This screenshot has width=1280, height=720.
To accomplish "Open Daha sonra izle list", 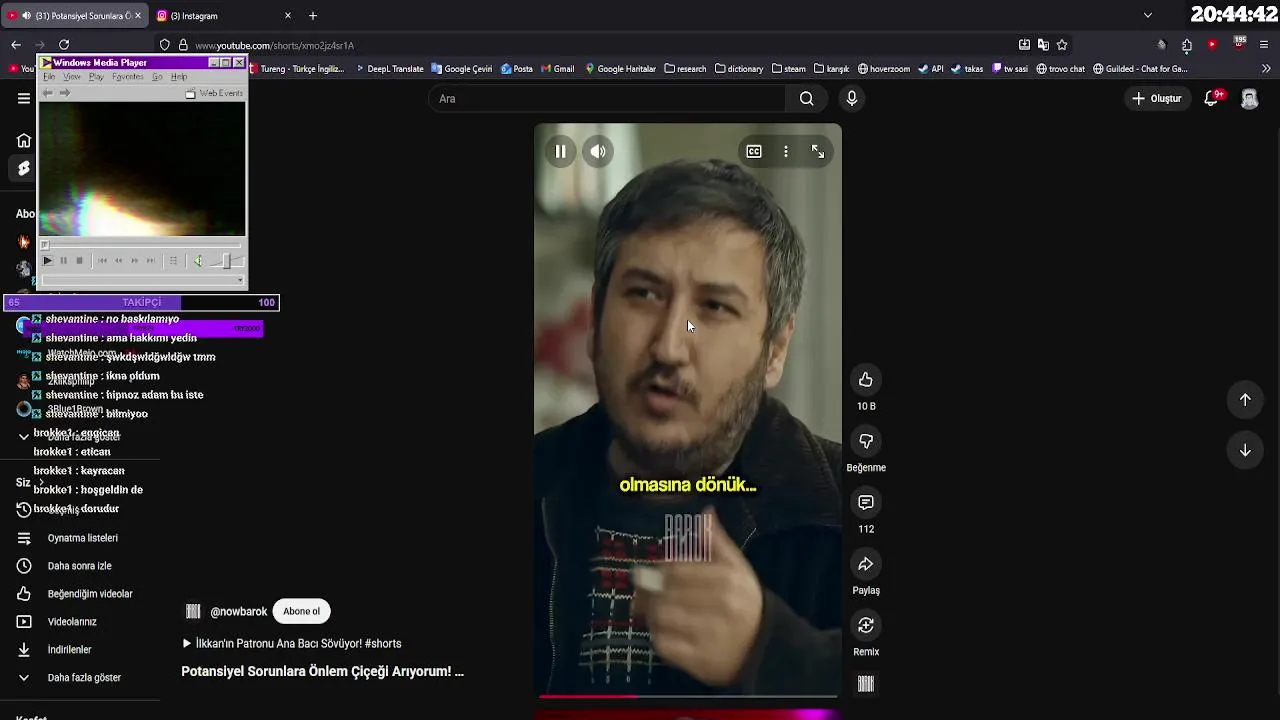I will [x=79, y=566].
